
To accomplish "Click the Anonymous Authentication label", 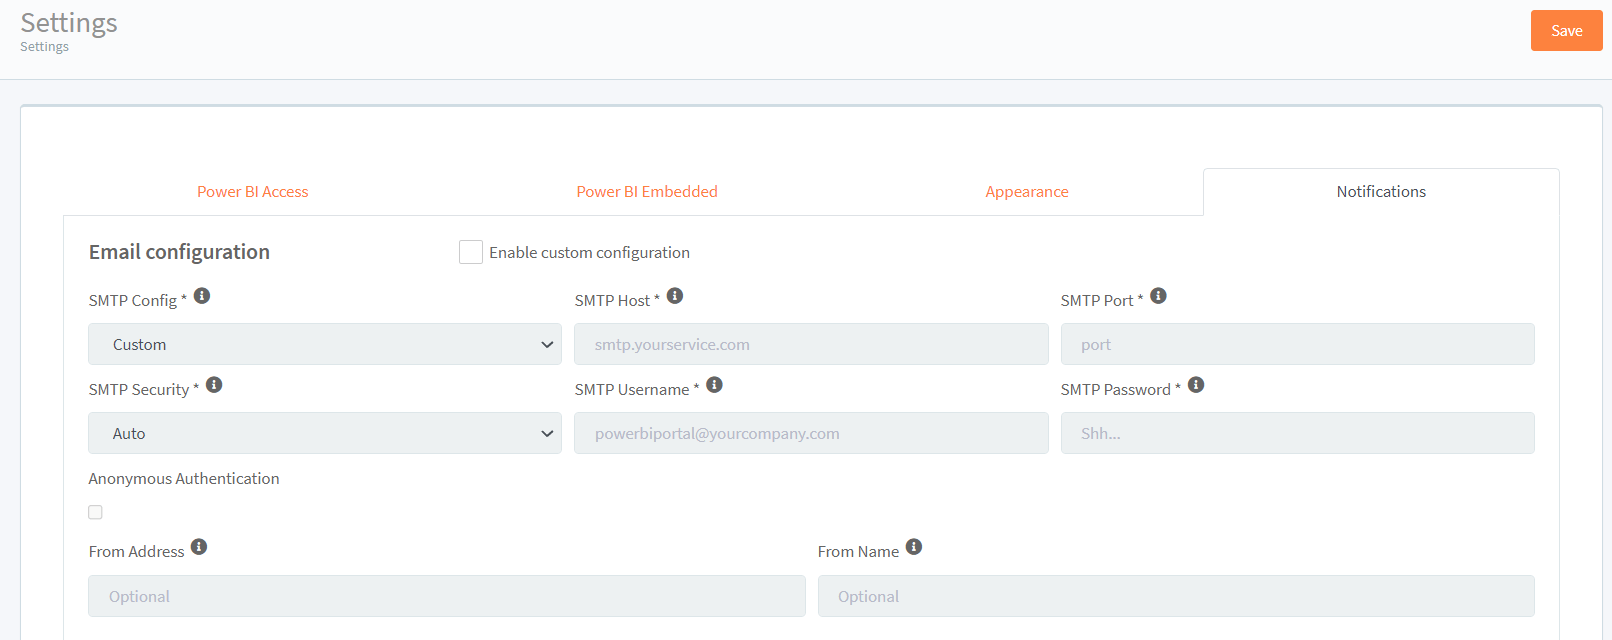I will (184, 479).
